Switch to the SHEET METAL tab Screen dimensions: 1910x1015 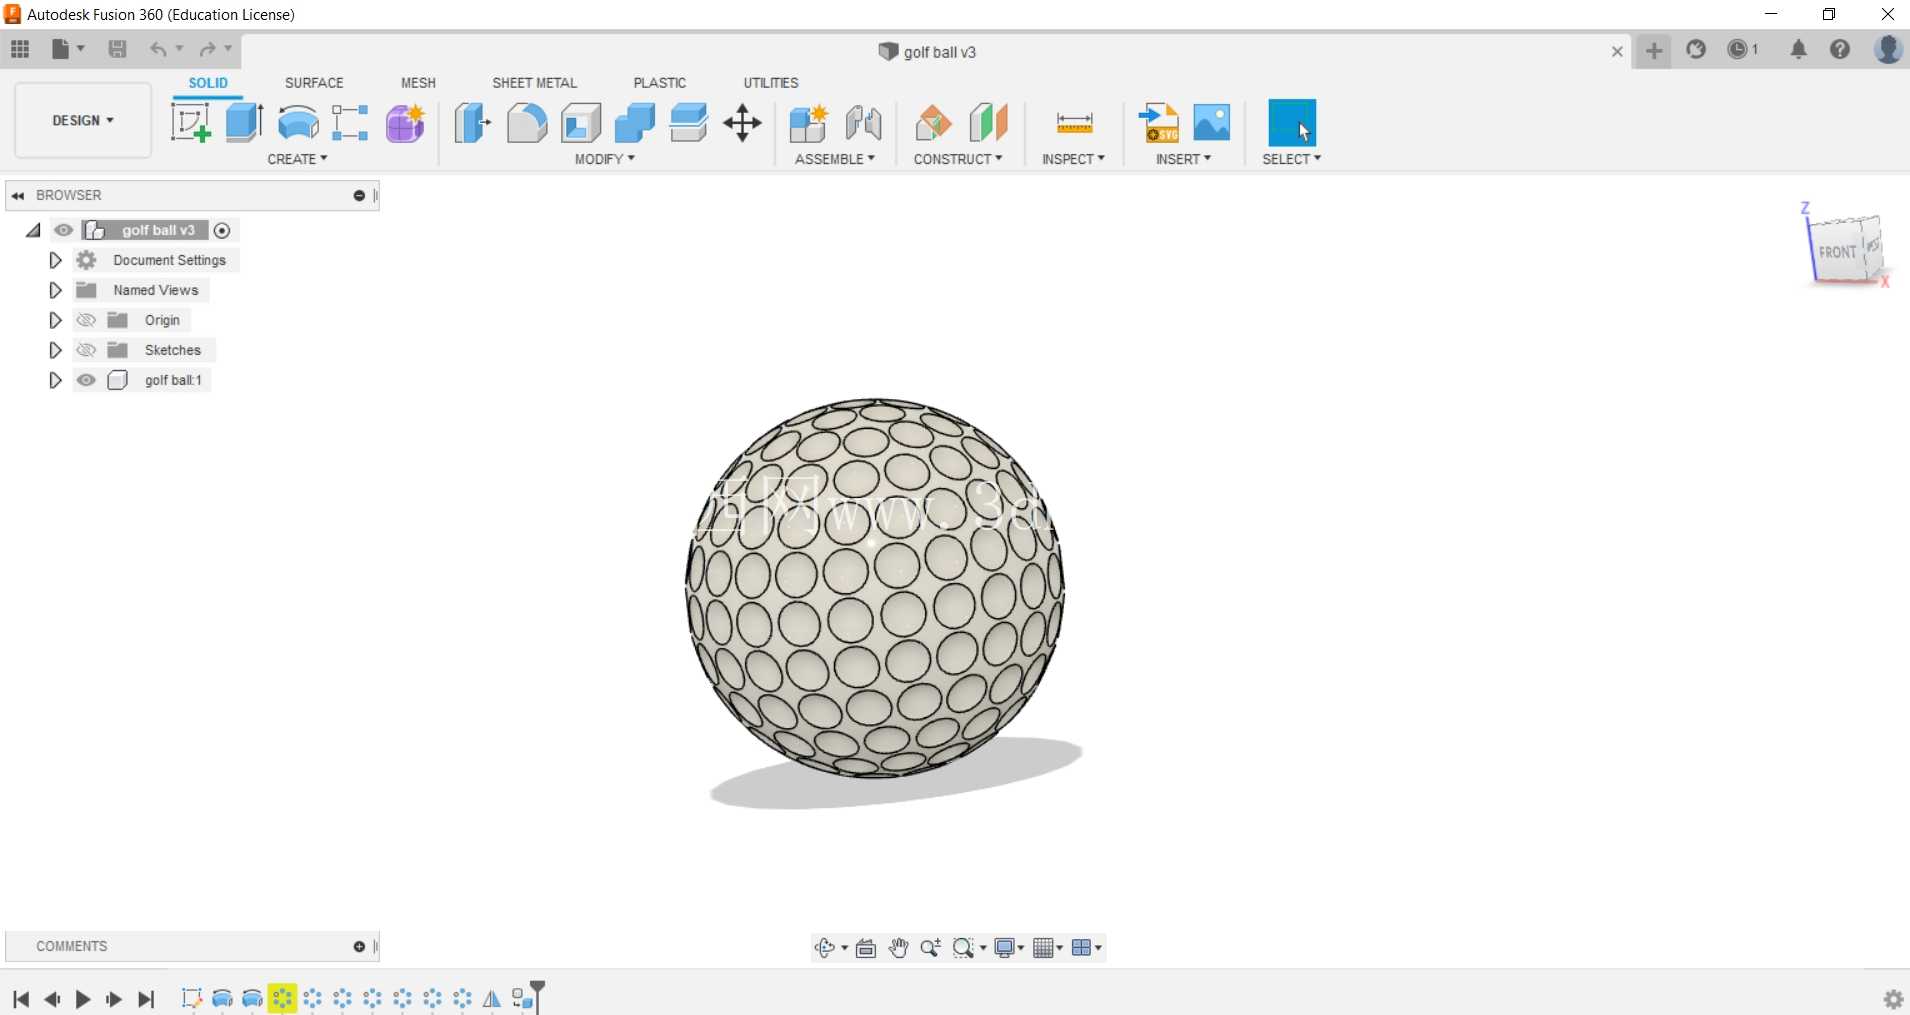[534, 83]
